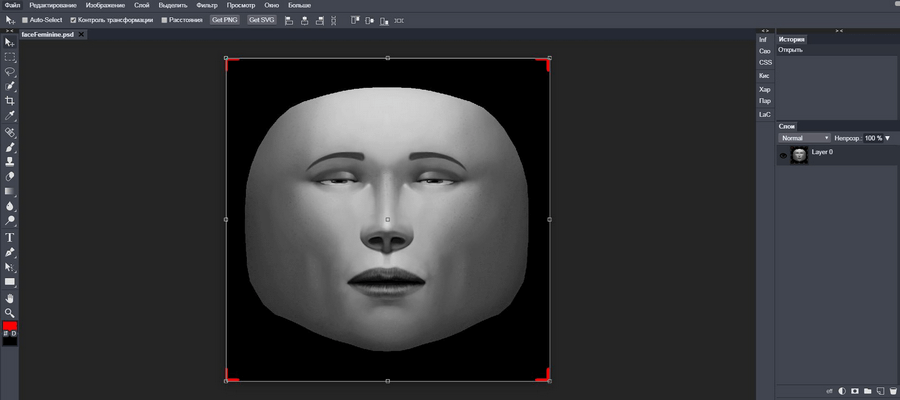
Task: Select the Rectangular Marquee tool
Action: [x=10, y=57]
